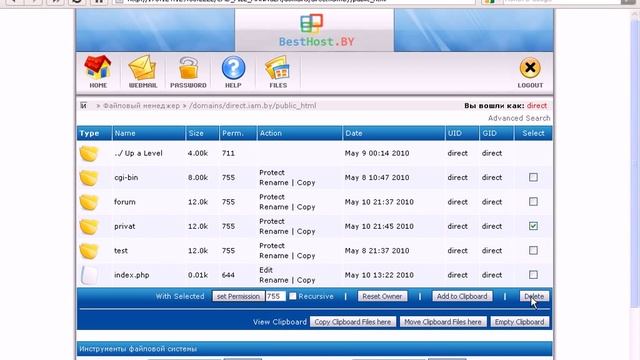Click the Up a Level folder icon
This screenshot has height=360, width=640.
(x=89, y=153)
